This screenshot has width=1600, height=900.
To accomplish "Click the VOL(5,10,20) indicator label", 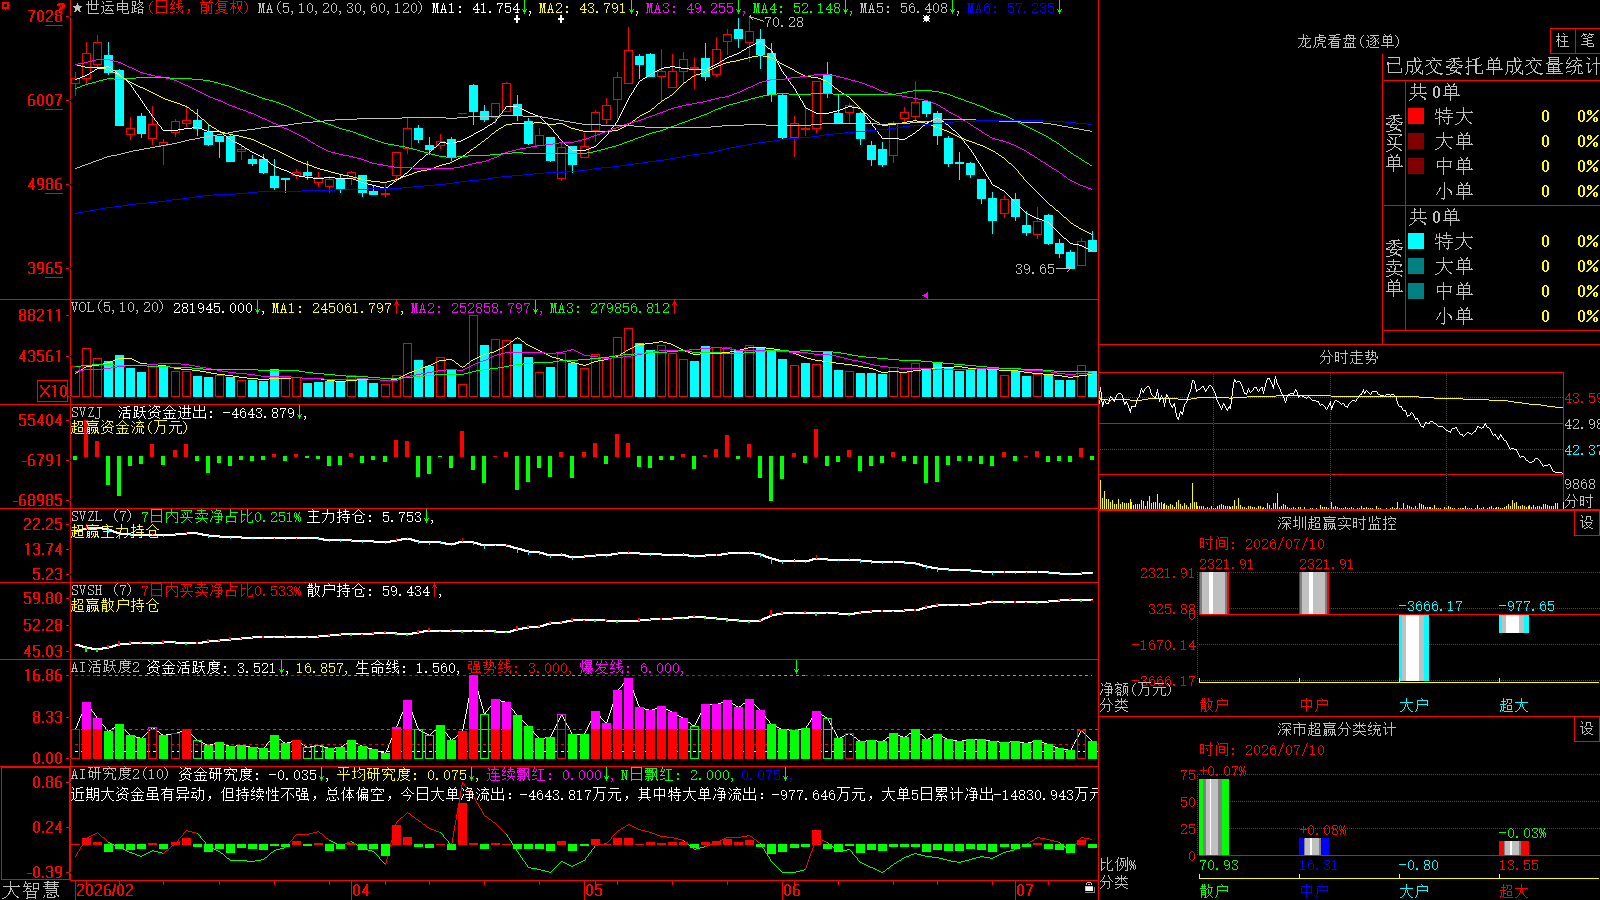I will tap(117, 308).
